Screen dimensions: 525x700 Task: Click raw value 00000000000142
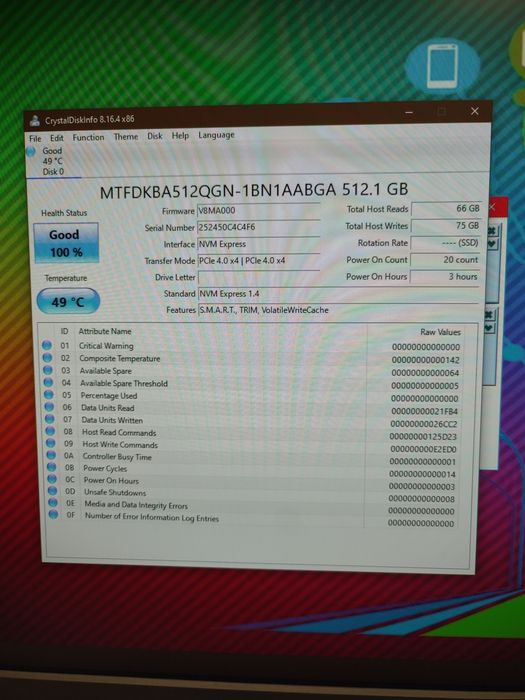[x=425, y=360]
